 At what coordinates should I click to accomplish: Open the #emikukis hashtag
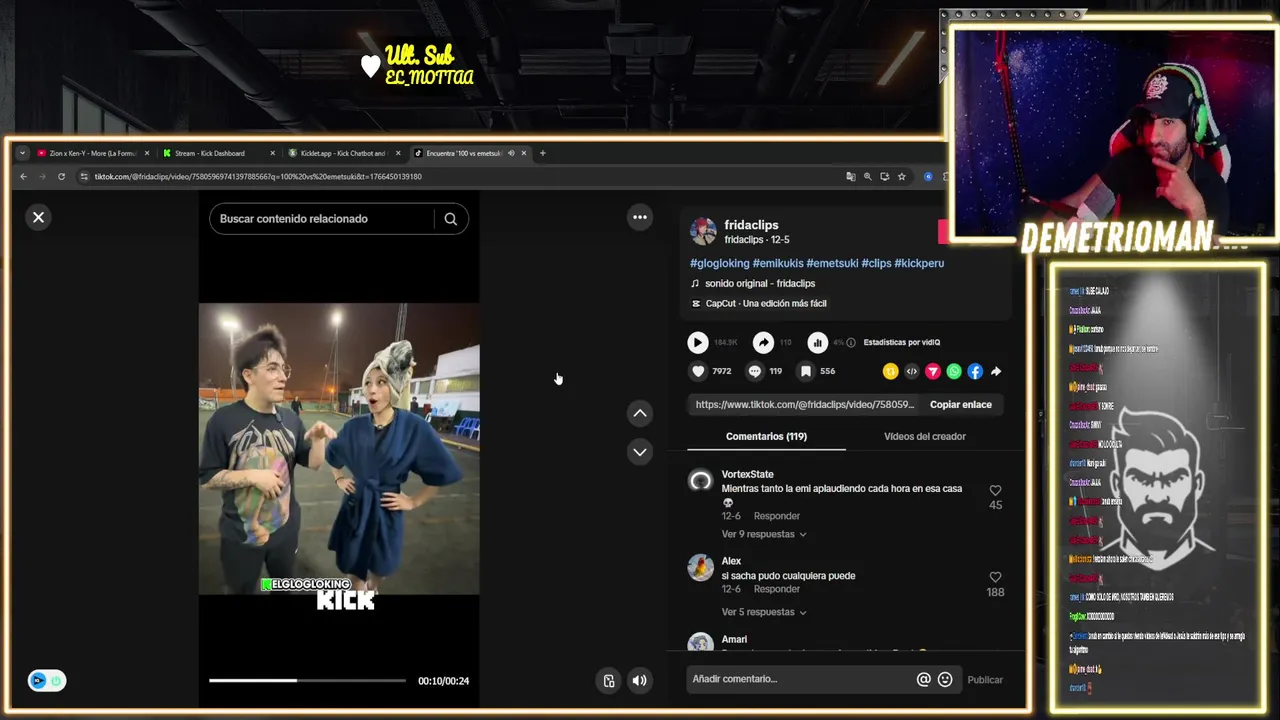778,263
